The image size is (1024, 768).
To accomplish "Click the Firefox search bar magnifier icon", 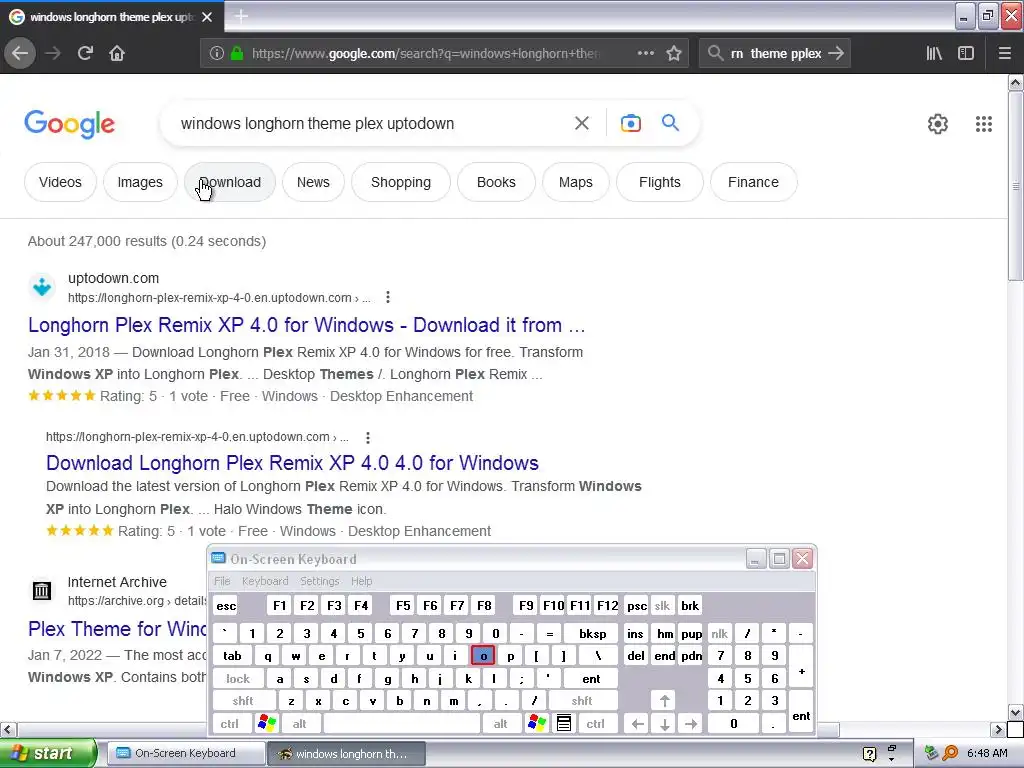I will click(x=716, y=54).
